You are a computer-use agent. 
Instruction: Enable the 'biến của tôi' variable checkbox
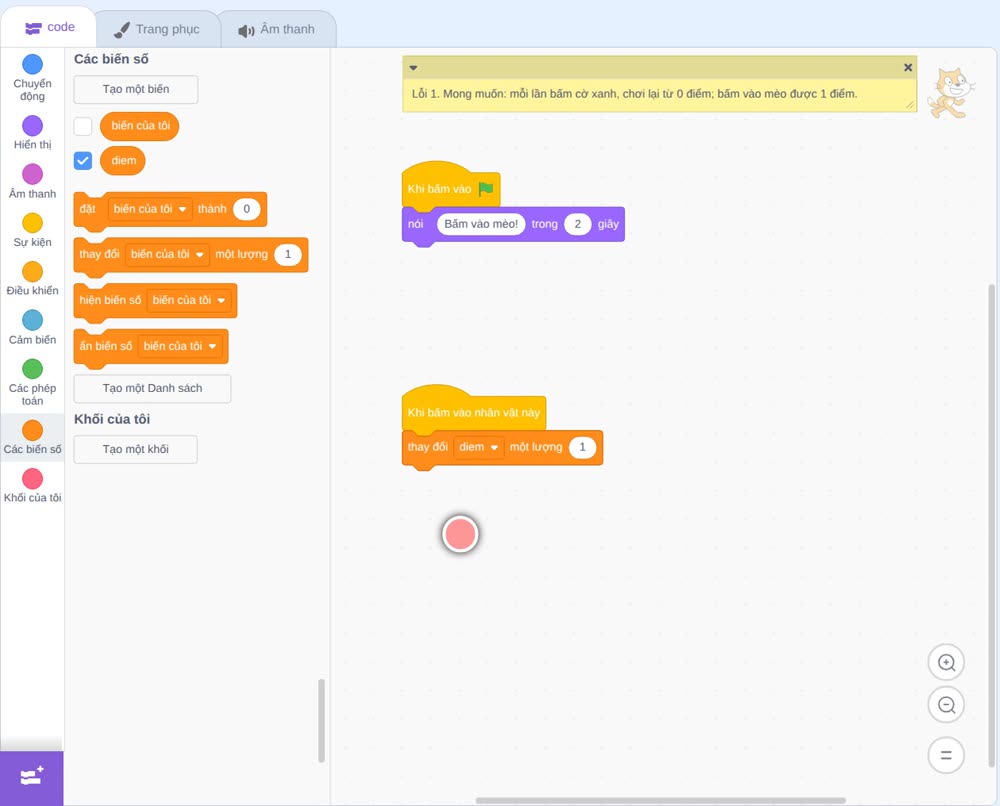pyautogui.click(x=83, y=126)
